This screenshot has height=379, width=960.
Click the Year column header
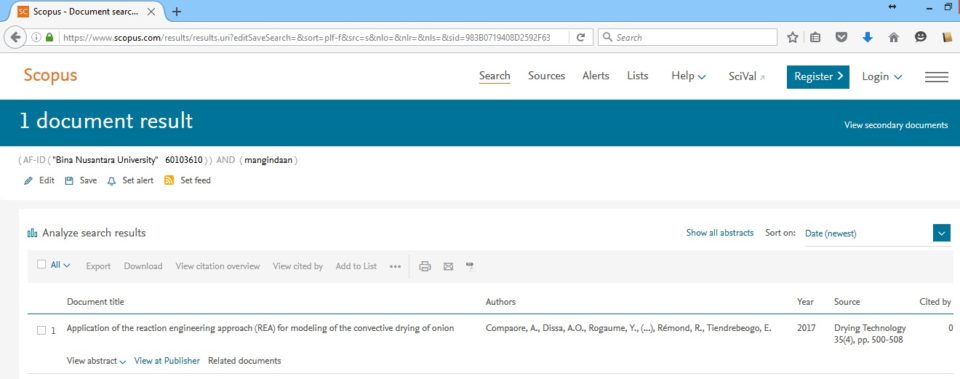coord(806,302)
